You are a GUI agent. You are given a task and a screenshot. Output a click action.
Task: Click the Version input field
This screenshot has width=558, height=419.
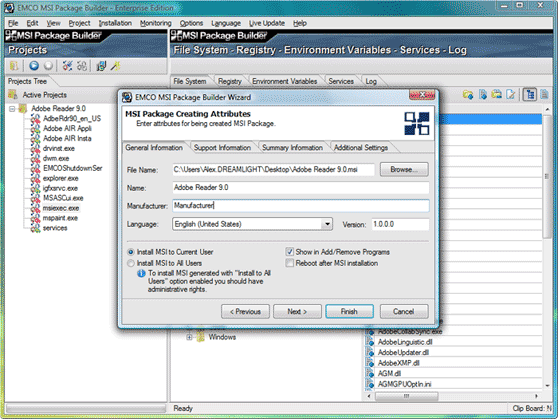click(x=400, y=224)
